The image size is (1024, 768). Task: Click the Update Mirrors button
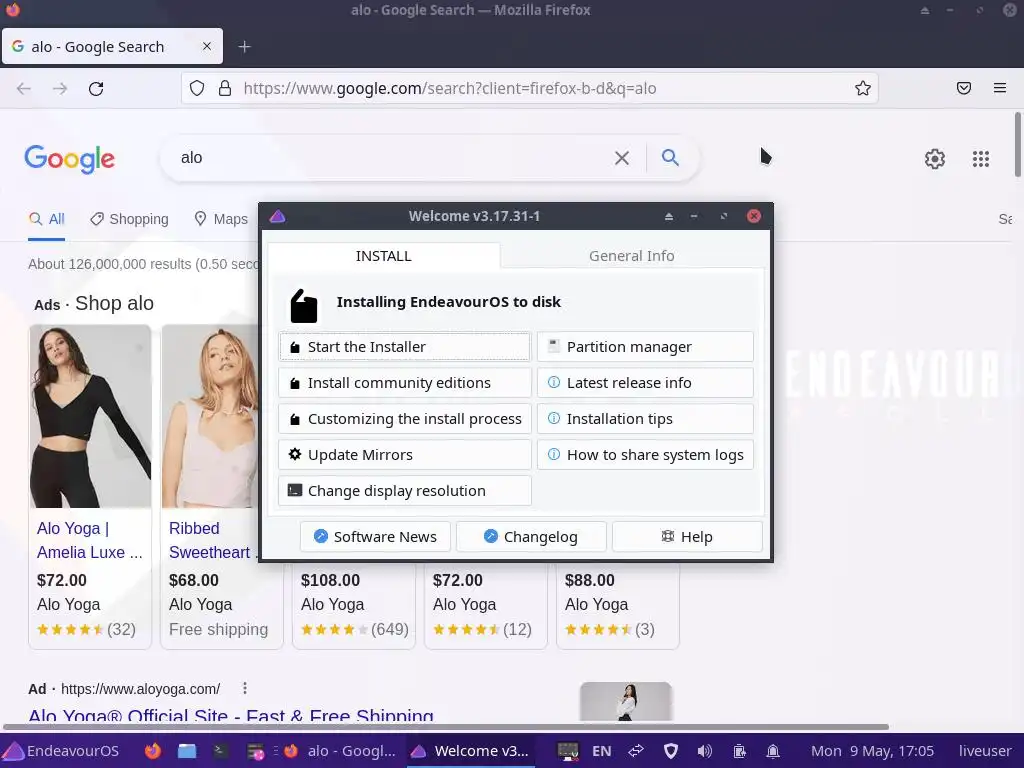[404, 455]
